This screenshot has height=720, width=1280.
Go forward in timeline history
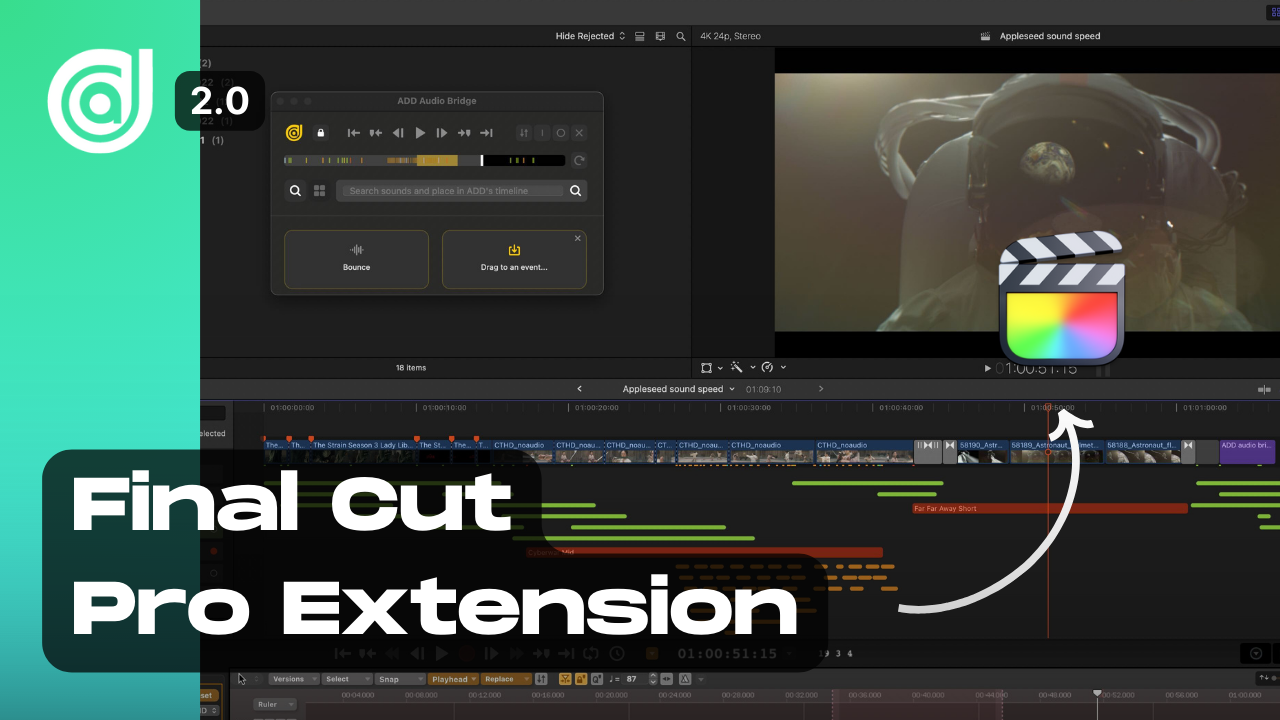point(821,389)
